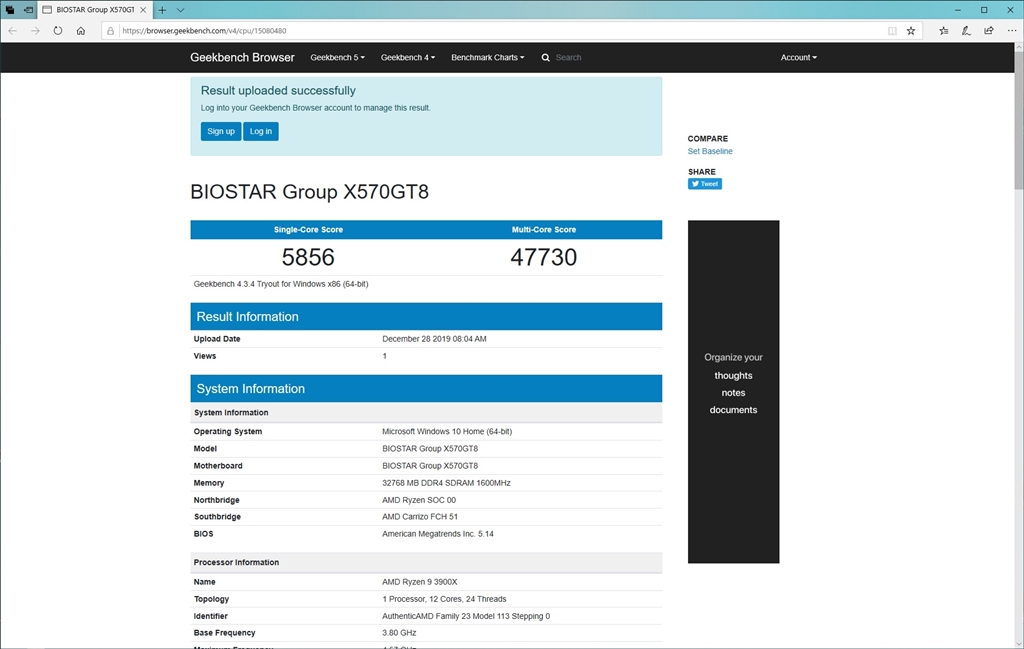This screenshot has height=649, width=1024.
Task: Open reading view icon in address bar
Action: 892,31
